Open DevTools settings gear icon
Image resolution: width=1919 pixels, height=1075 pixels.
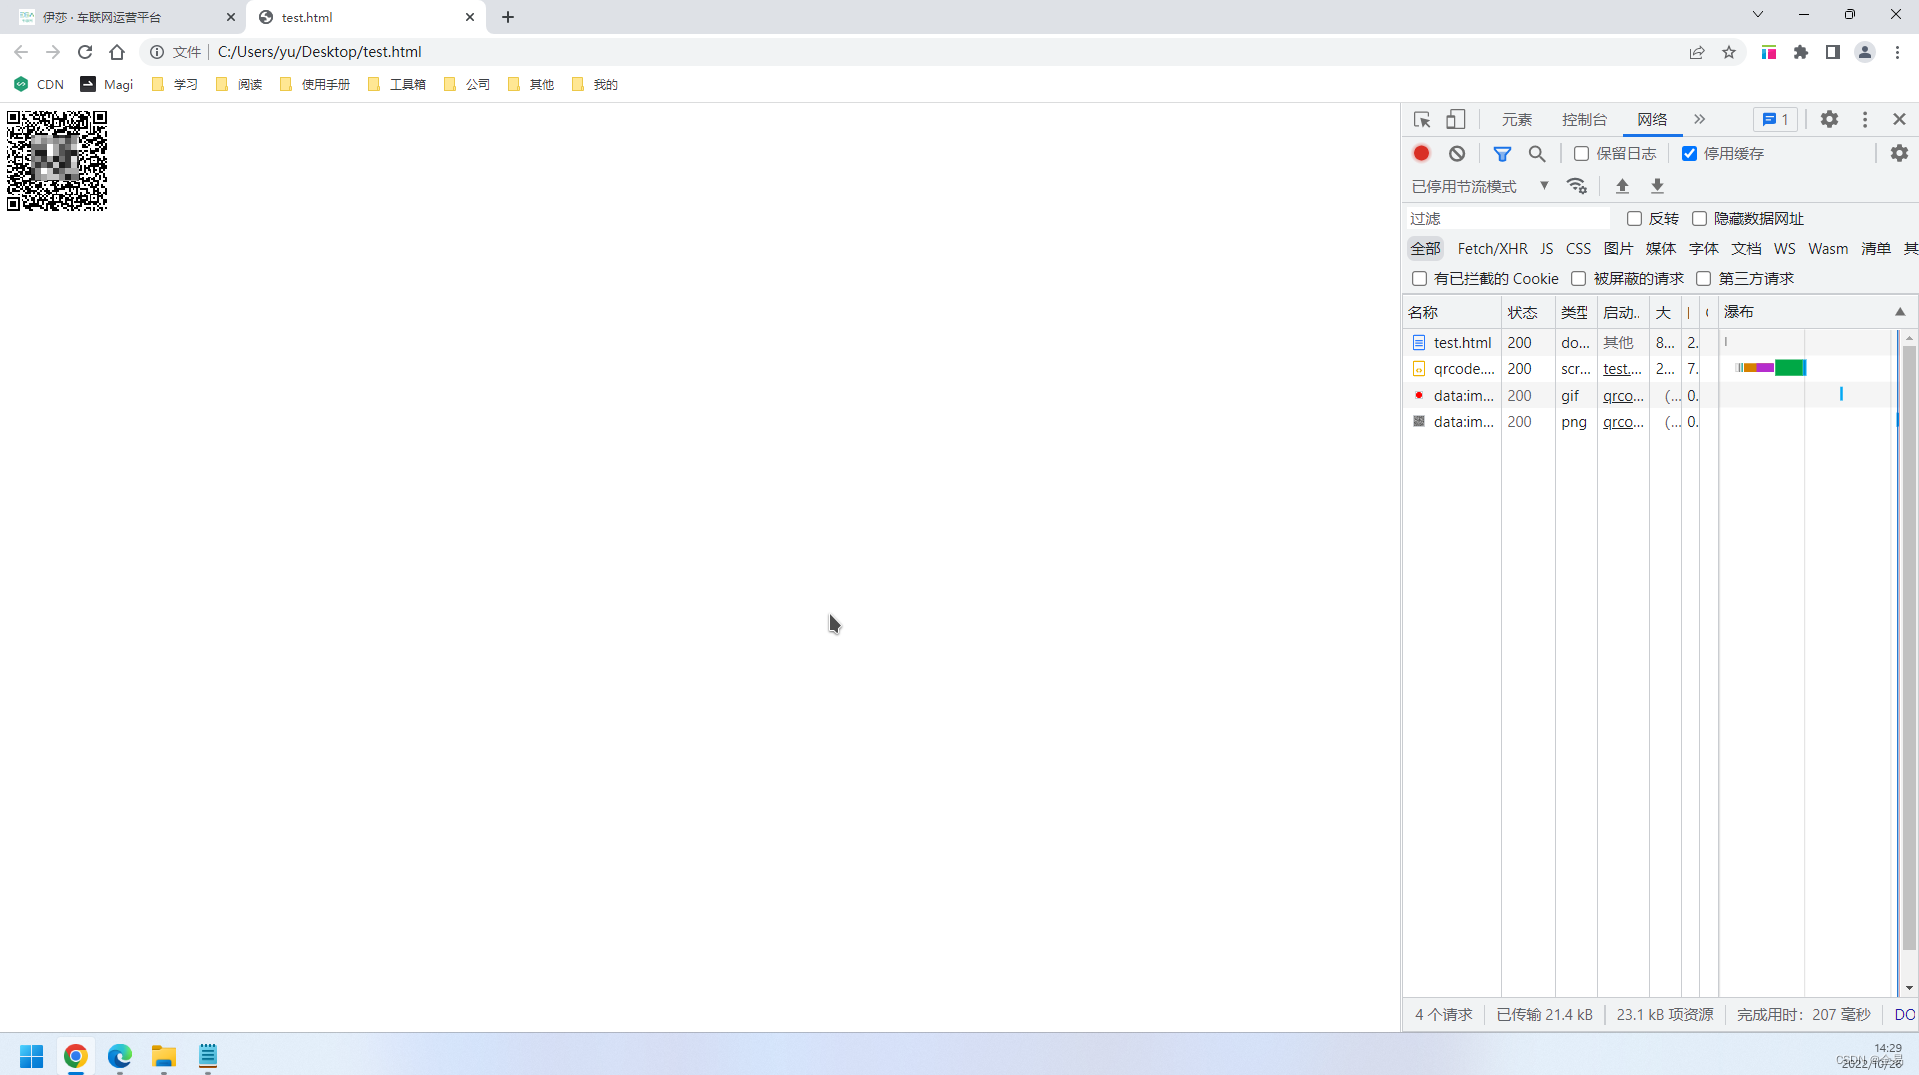tap(1829, 119)
